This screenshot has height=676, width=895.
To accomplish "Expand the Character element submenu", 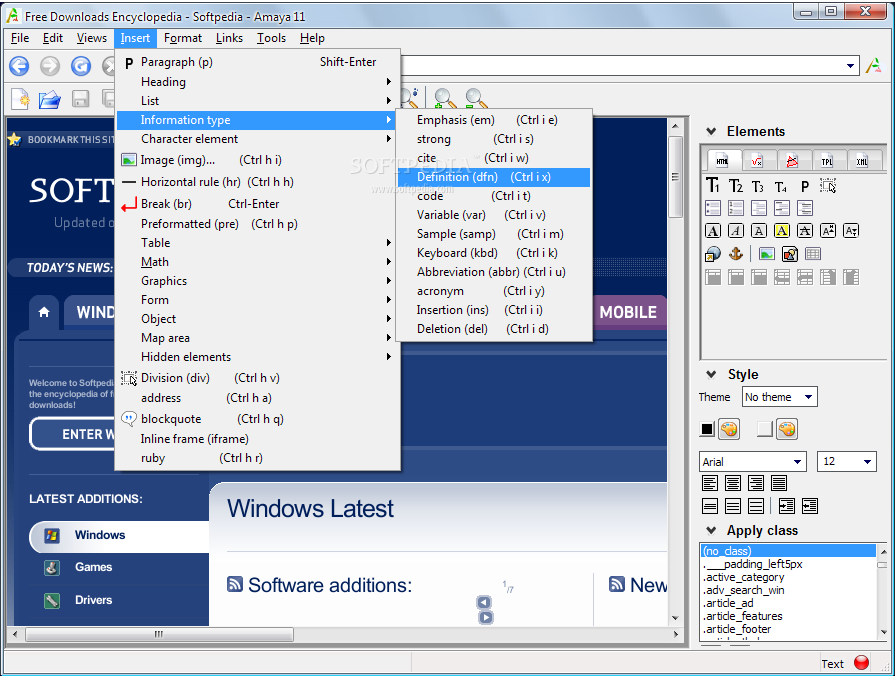I will pyautogui.click(x=258, y=139).
